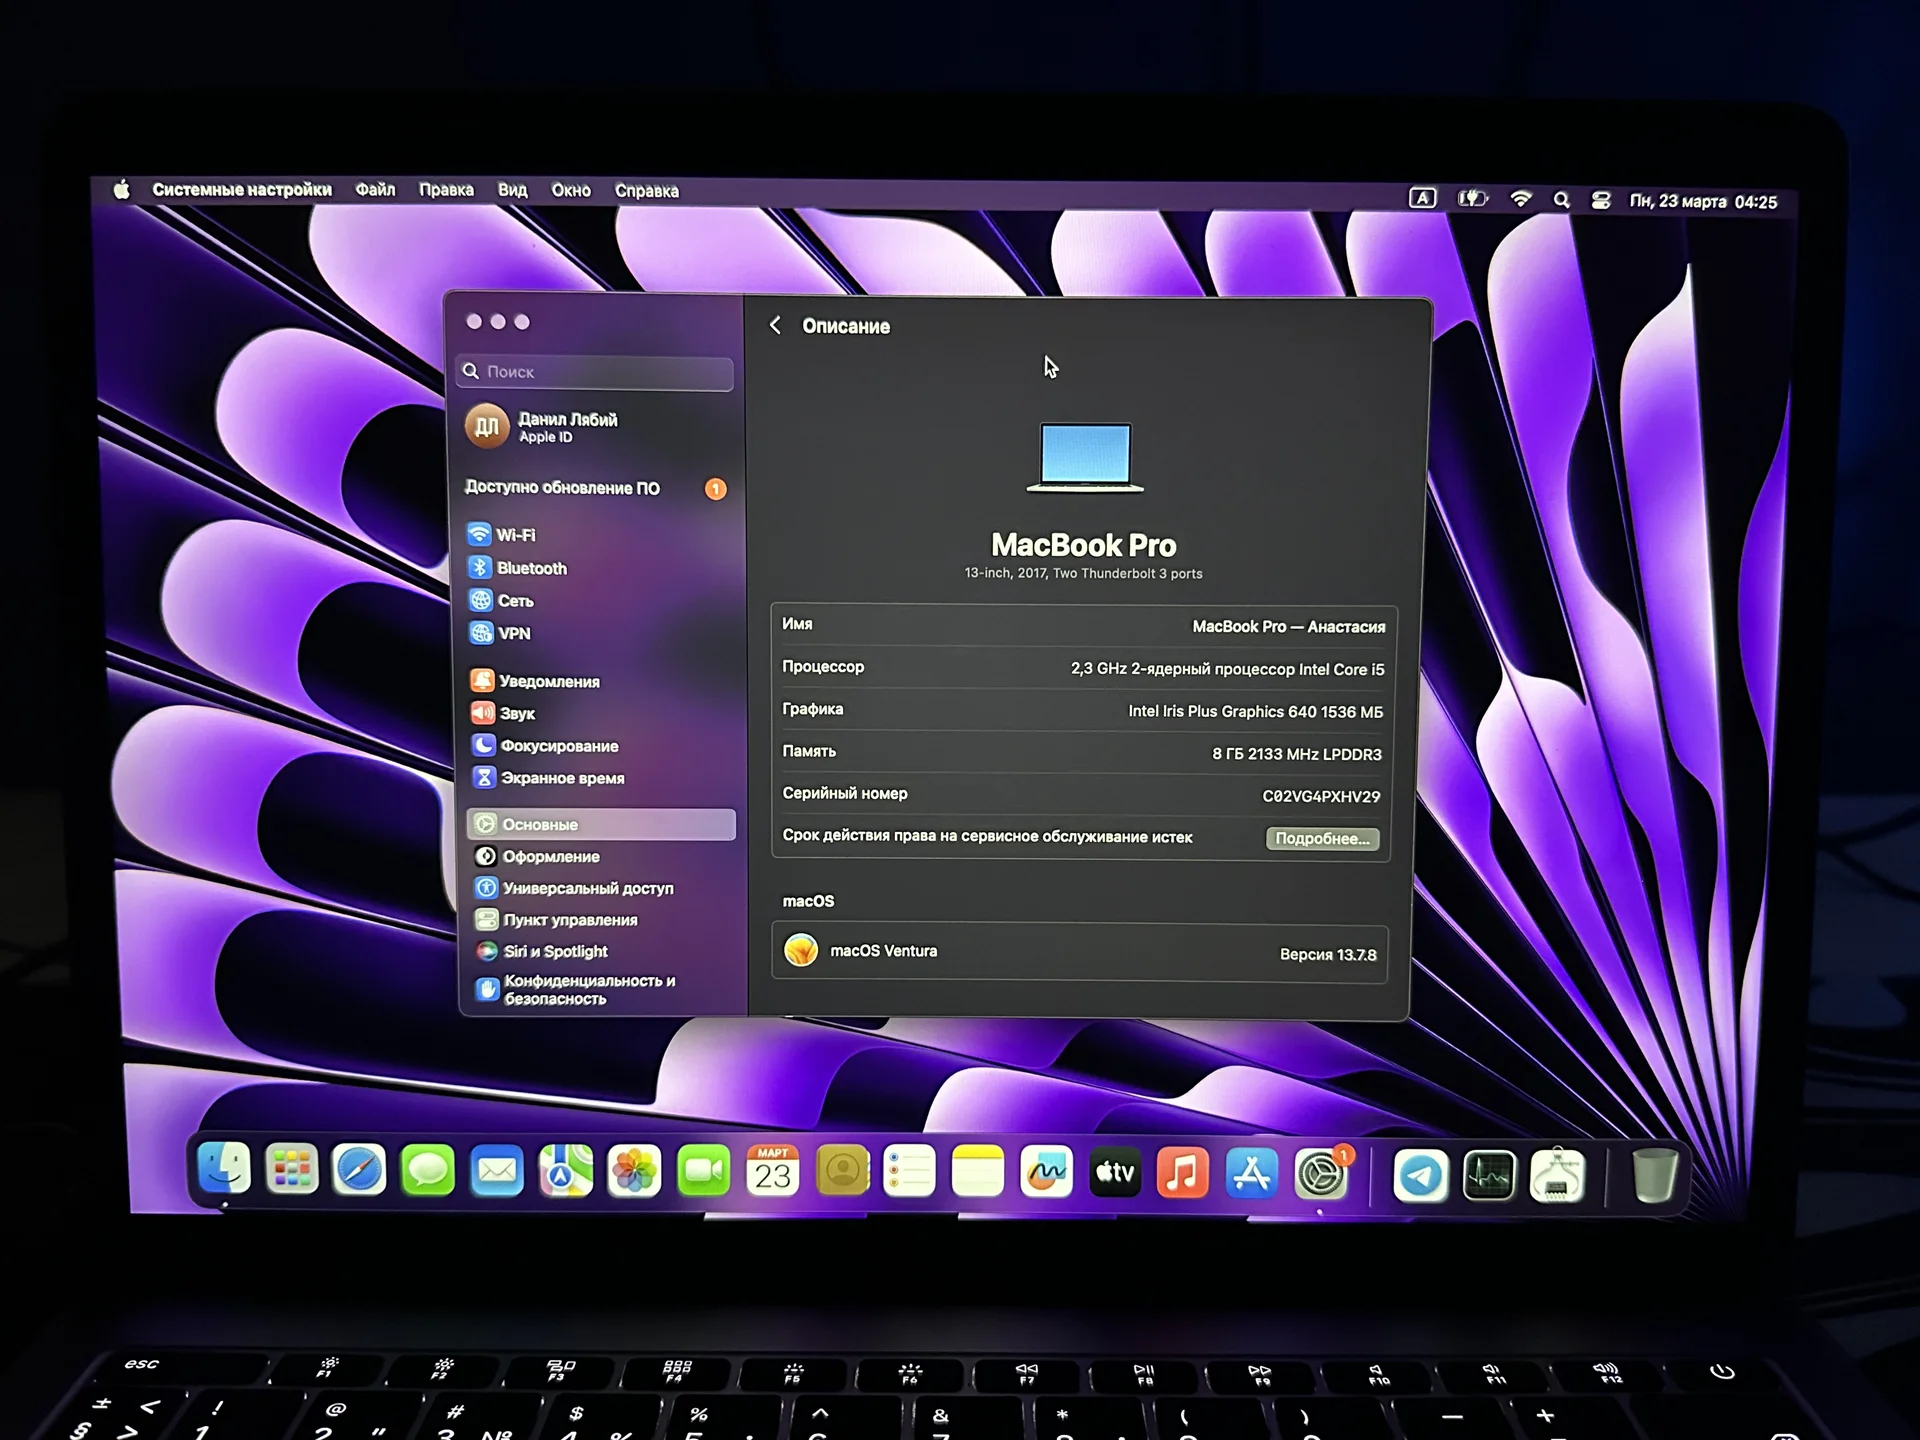Open Фокусирование settings

click(545, 746)
